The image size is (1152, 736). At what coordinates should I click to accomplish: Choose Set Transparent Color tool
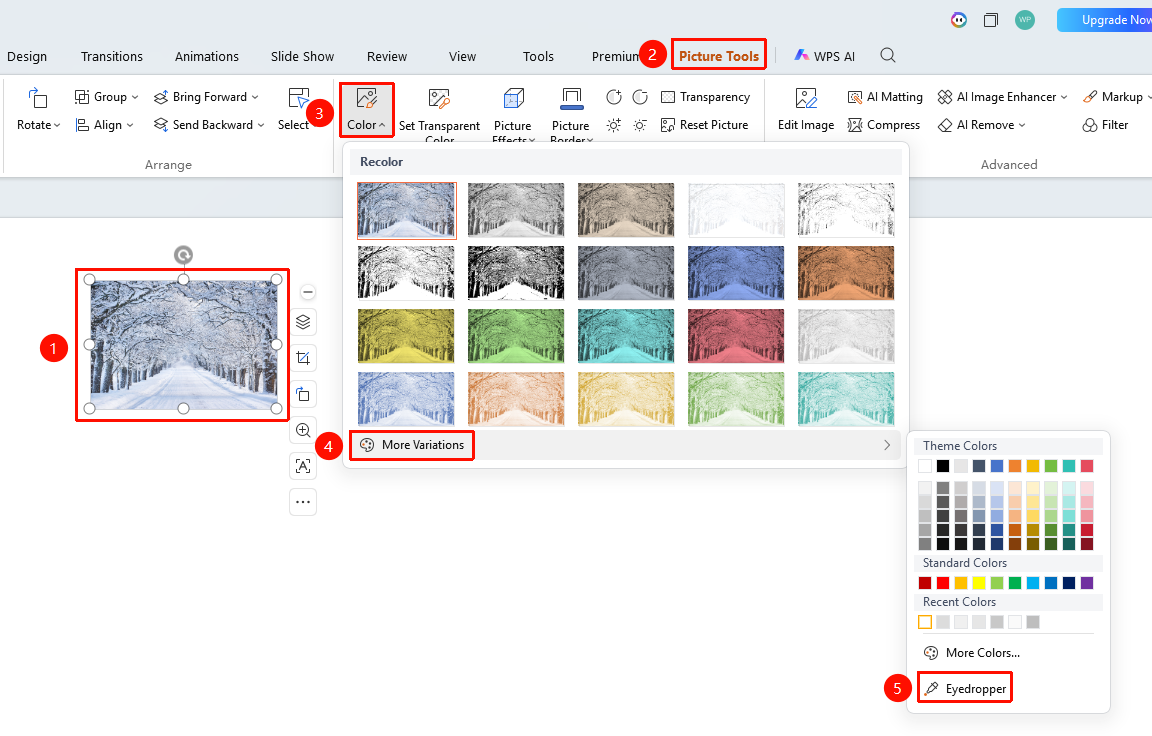click(439, 115)
